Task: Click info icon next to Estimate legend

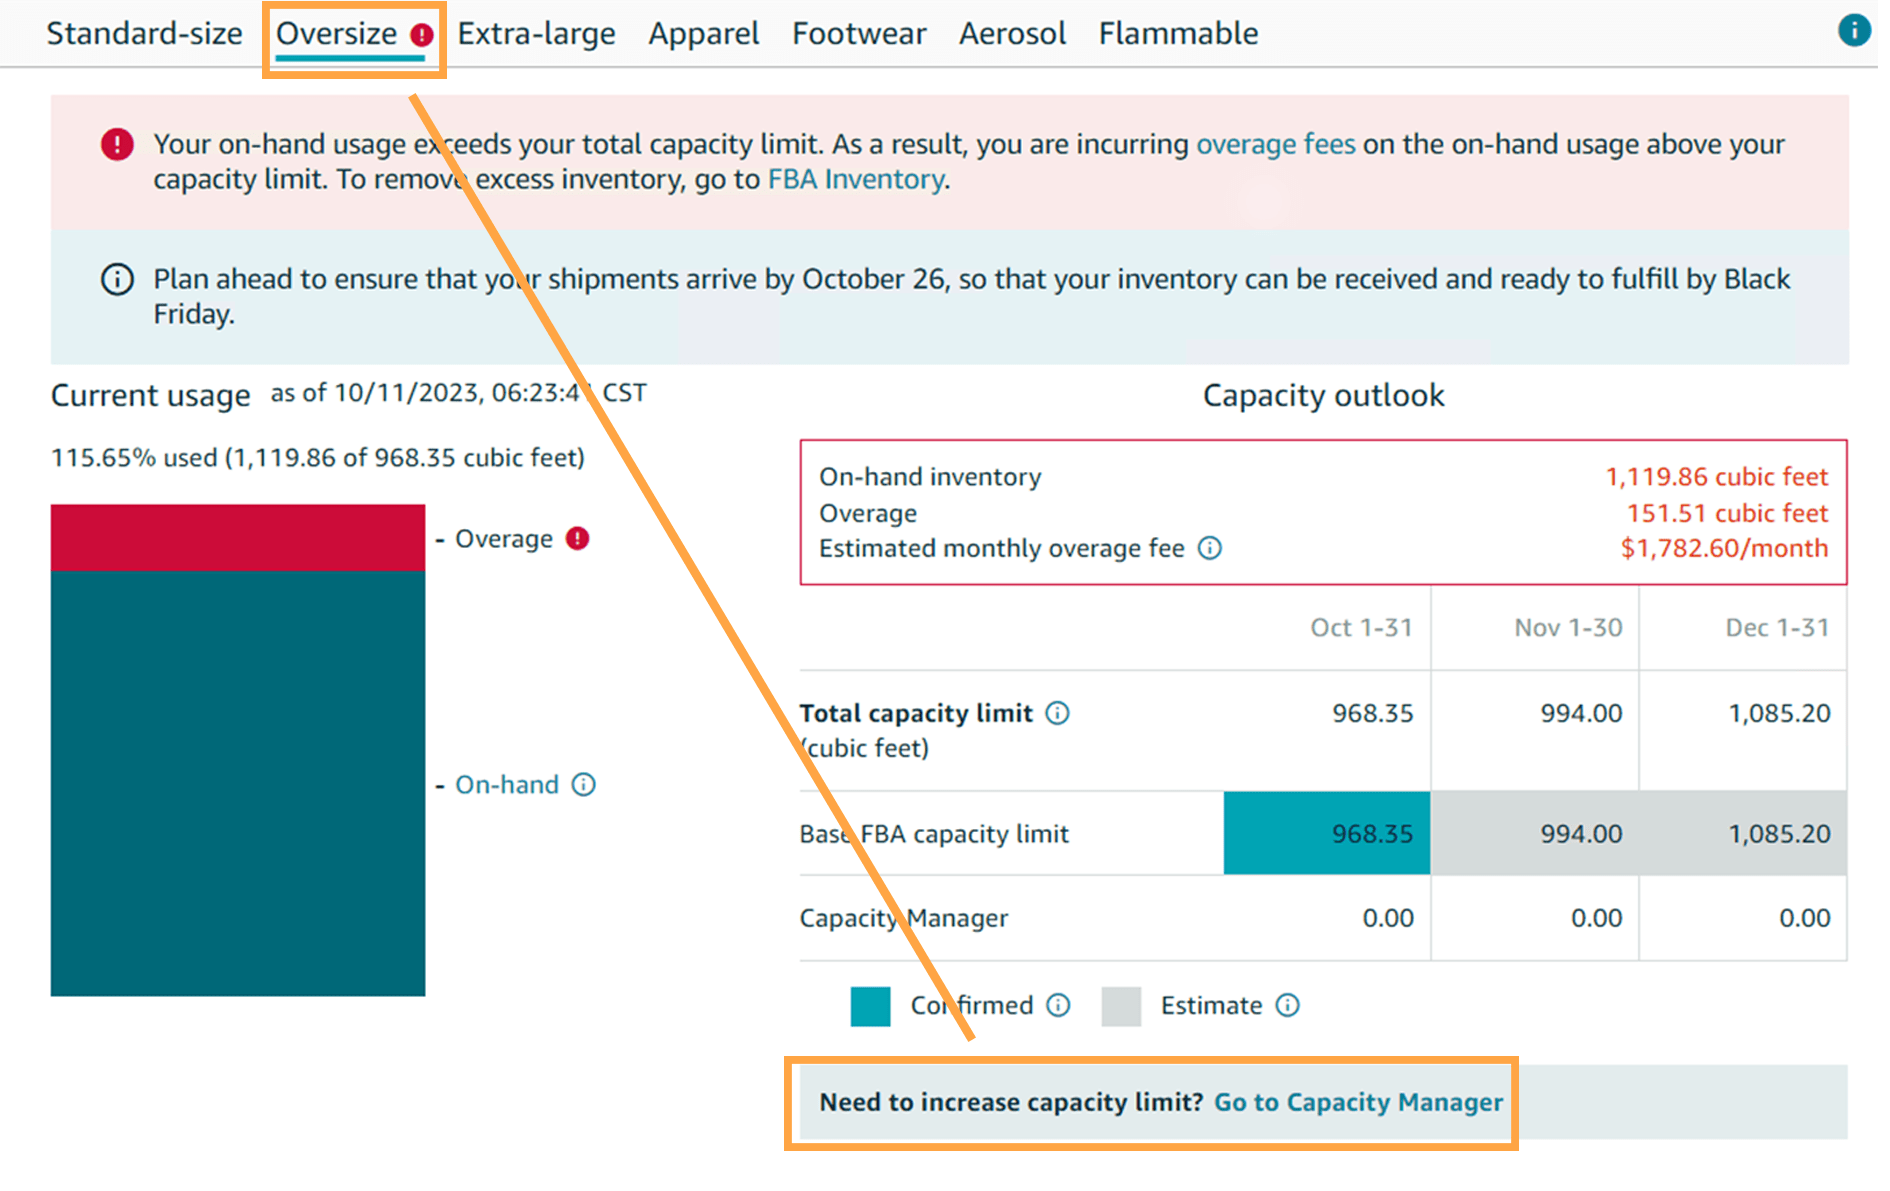Action: coord(1287,1005)
